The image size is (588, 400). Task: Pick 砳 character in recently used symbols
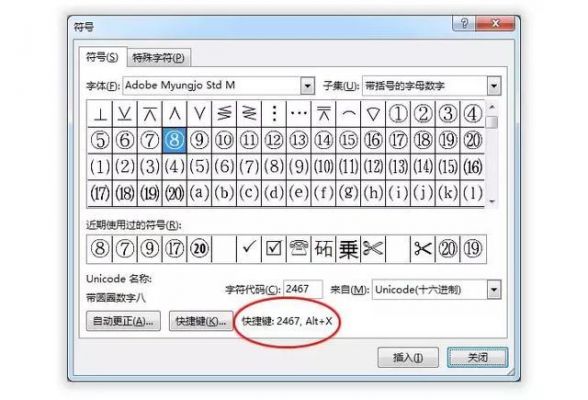click(x=323, y=249)
